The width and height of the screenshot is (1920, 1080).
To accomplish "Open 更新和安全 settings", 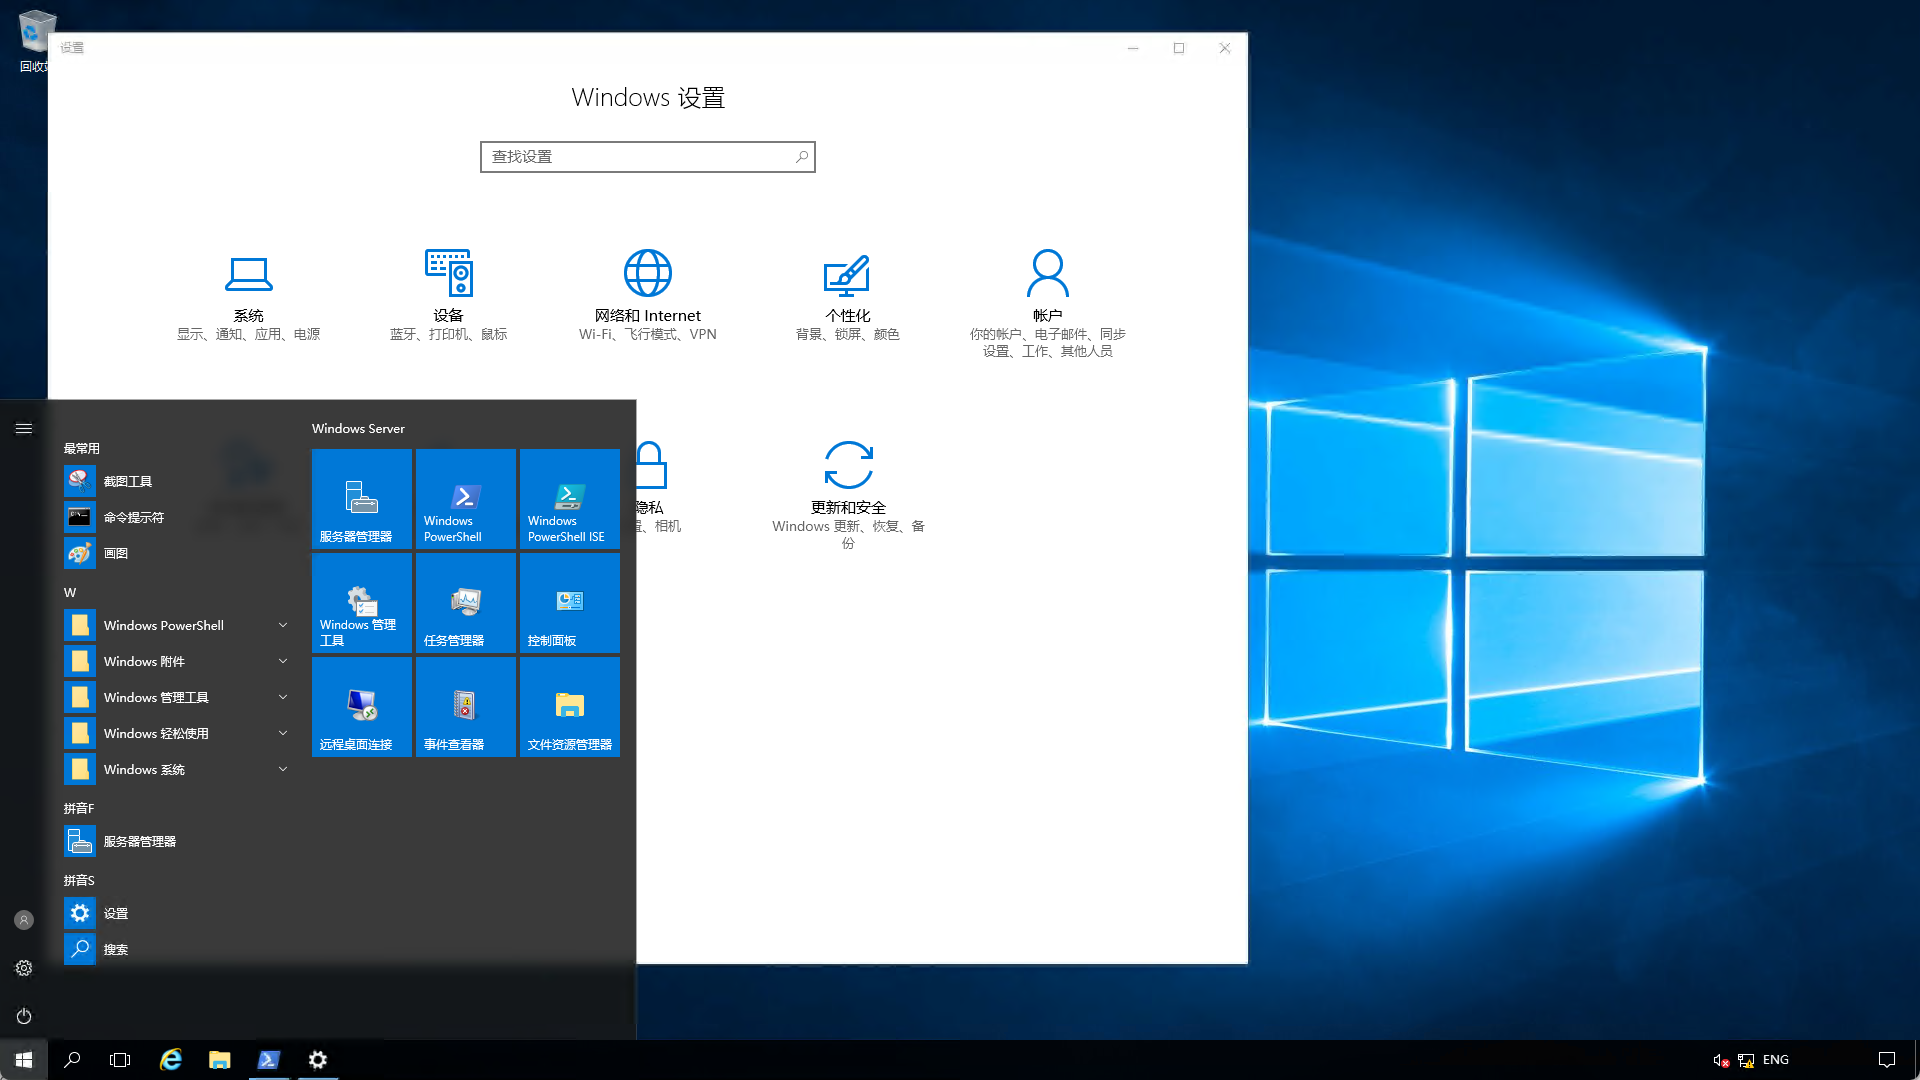I will tap(848, 495).
